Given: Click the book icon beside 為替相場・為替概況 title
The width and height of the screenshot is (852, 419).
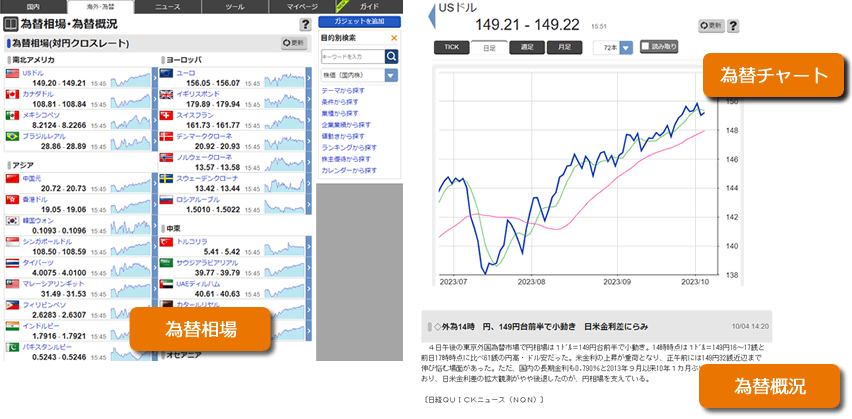Looking at the screenshot, I should 10,22.
